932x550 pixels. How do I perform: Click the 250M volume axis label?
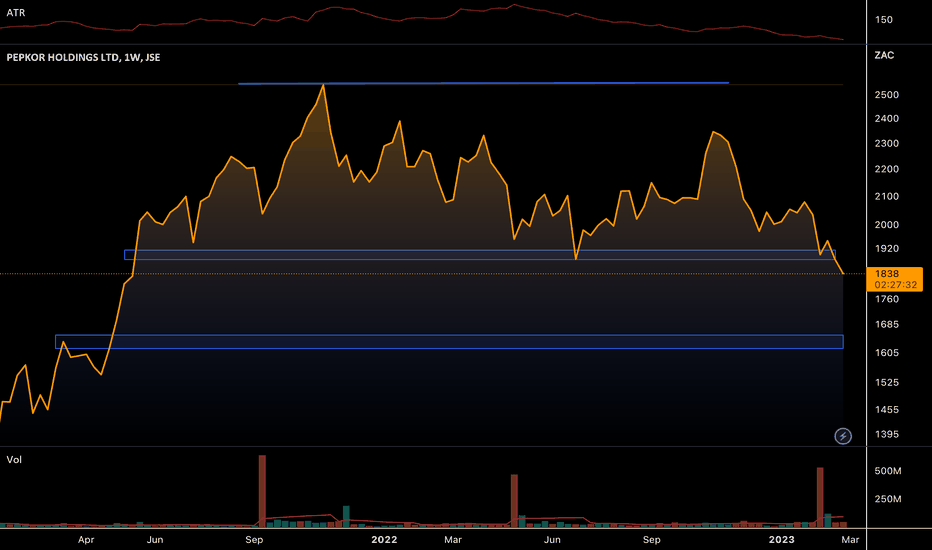pyautogui.click(x=888, y=499)
